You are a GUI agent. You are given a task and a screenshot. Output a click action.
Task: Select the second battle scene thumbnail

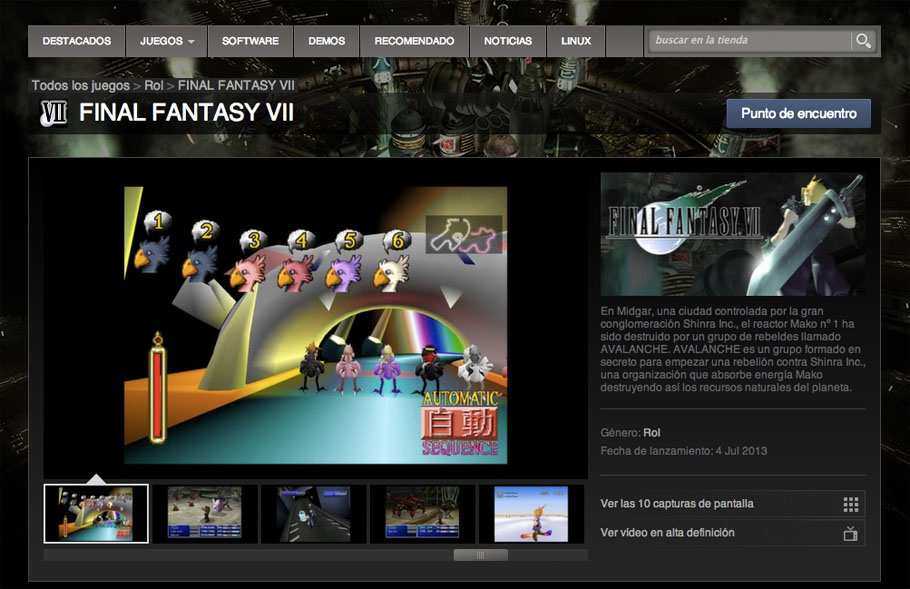coord(204,514)
